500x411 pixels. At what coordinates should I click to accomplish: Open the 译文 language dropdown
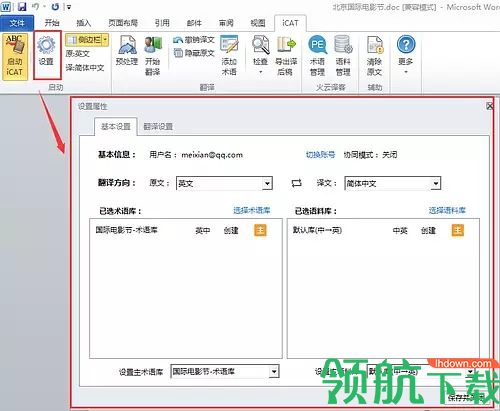393,183
